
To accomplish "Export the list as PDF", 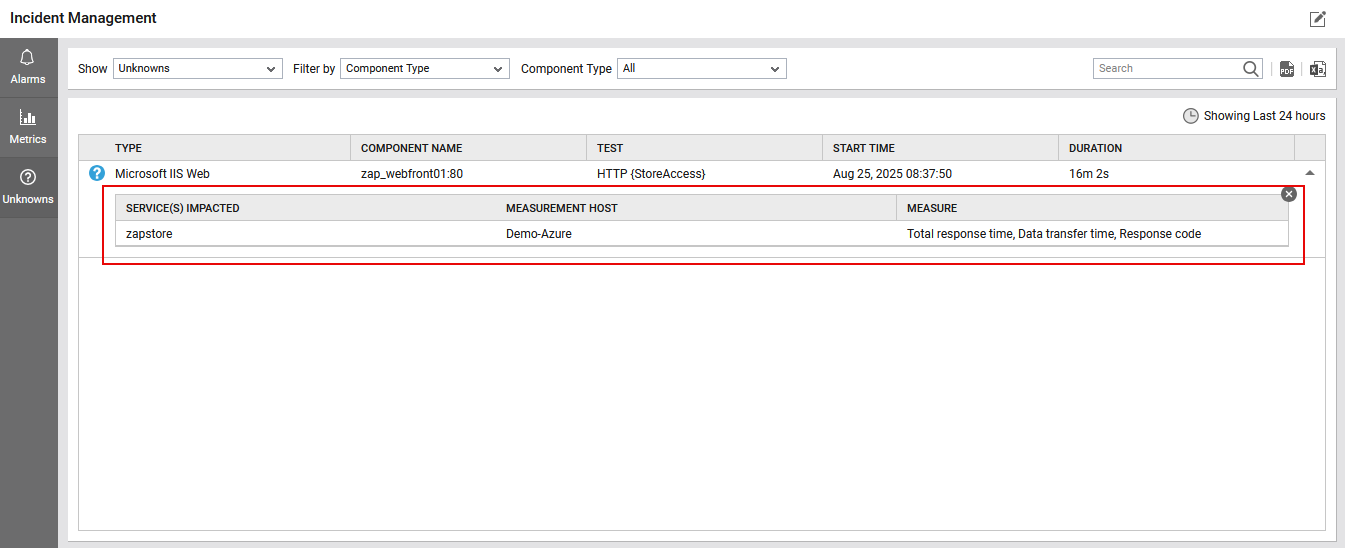I will 1287,69.
